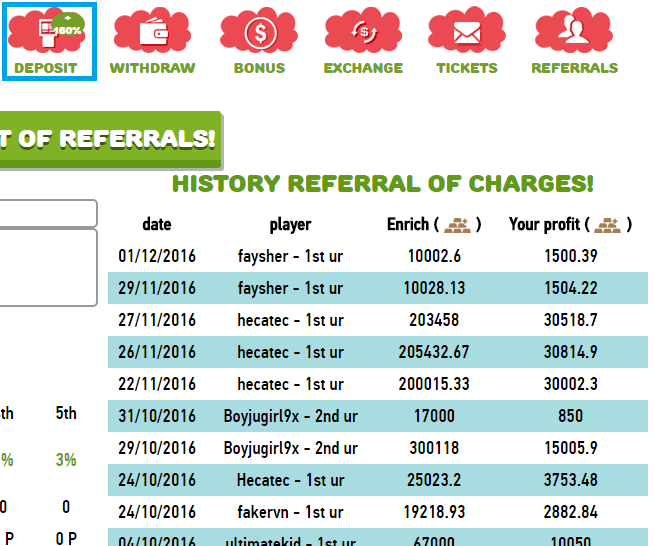Click the large text box on the left
This screenshot has height=546, width=655.
(48, 267)
